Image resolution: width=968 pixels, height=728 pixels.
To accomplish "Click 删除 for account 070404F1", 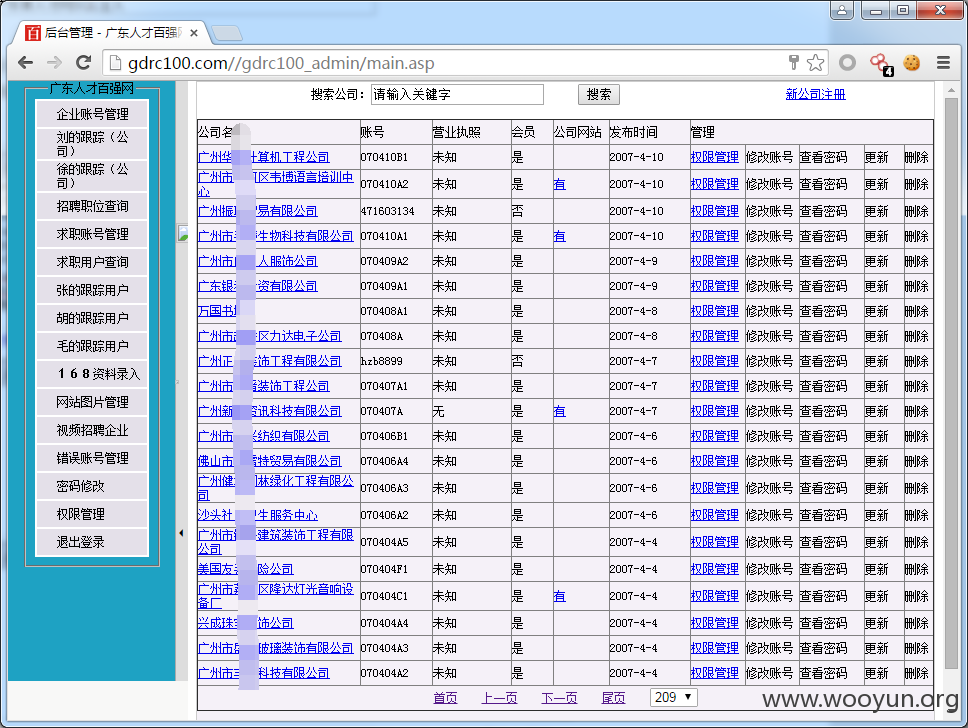I will click(917, 569).
